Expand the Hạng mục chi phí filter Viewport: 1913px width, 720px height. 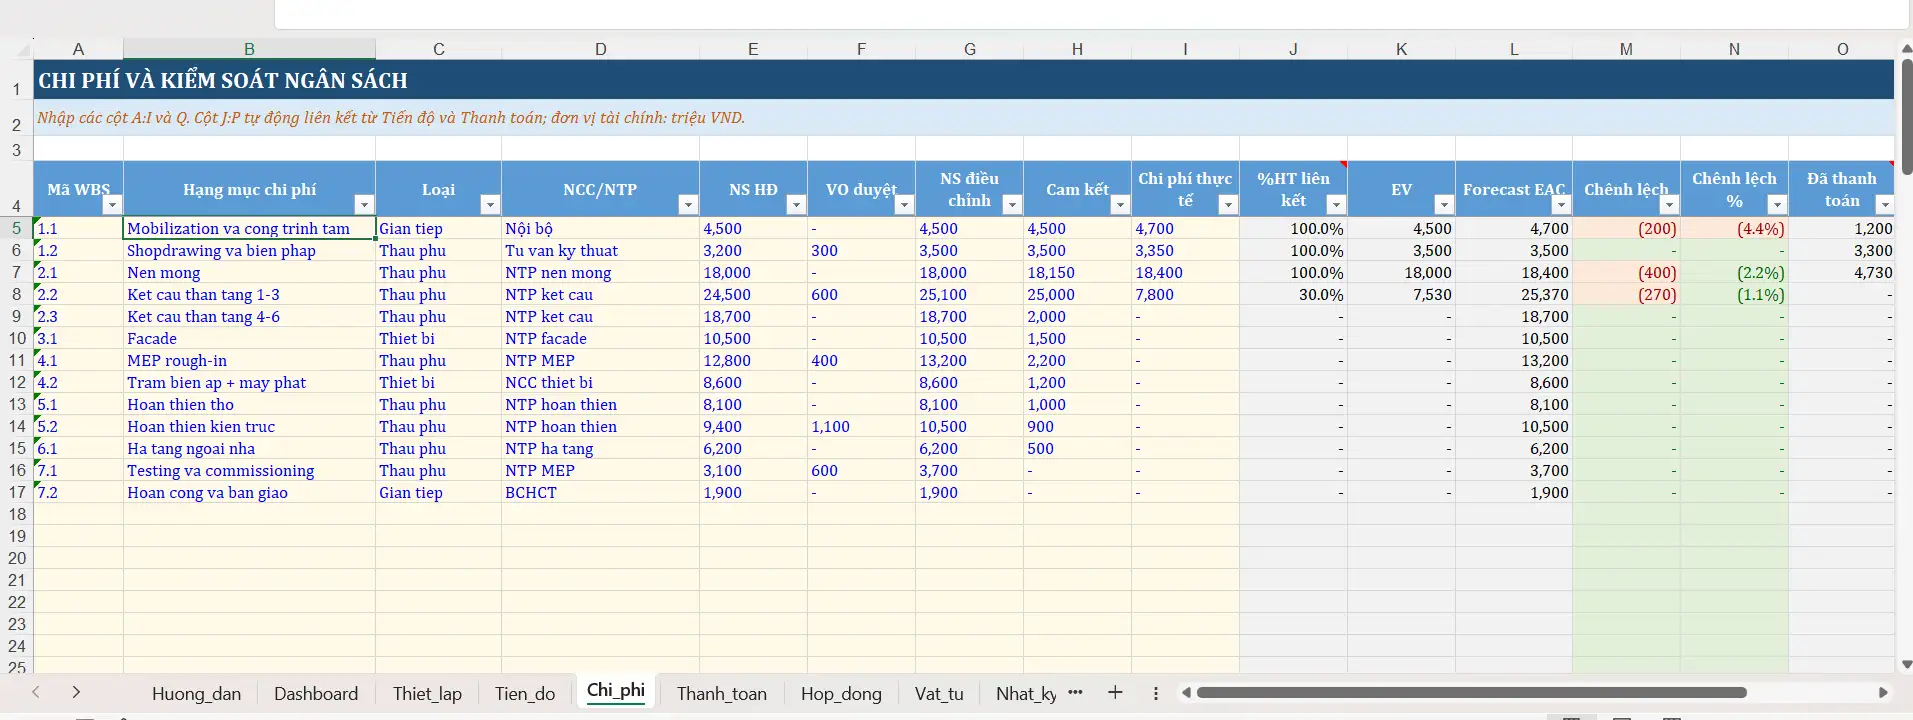pos(364,205)
